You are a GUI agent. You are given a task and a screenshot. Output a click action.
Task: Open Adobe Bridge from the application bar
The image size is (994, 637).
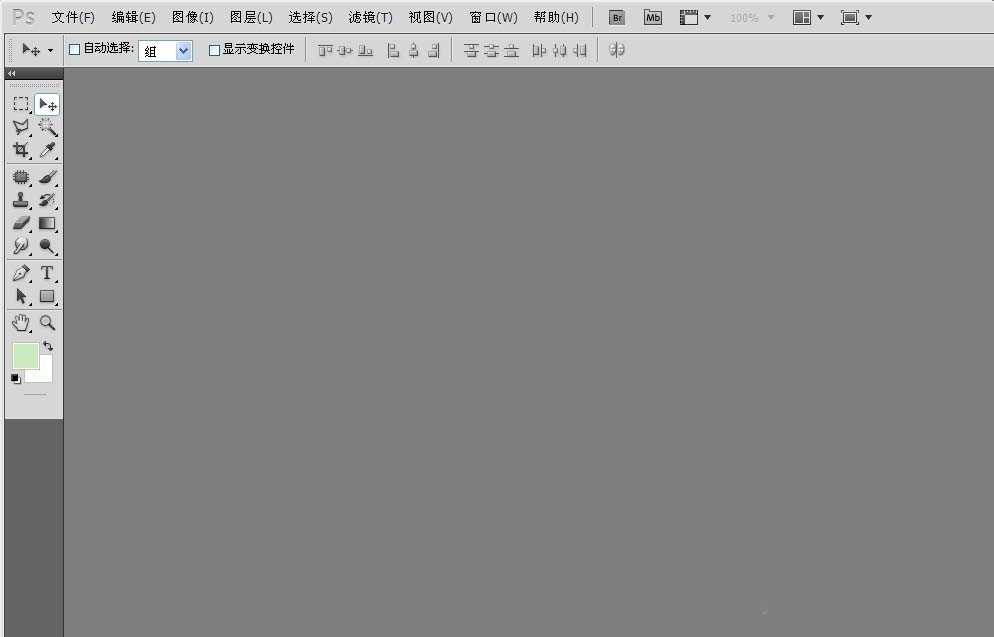(616, 17)
